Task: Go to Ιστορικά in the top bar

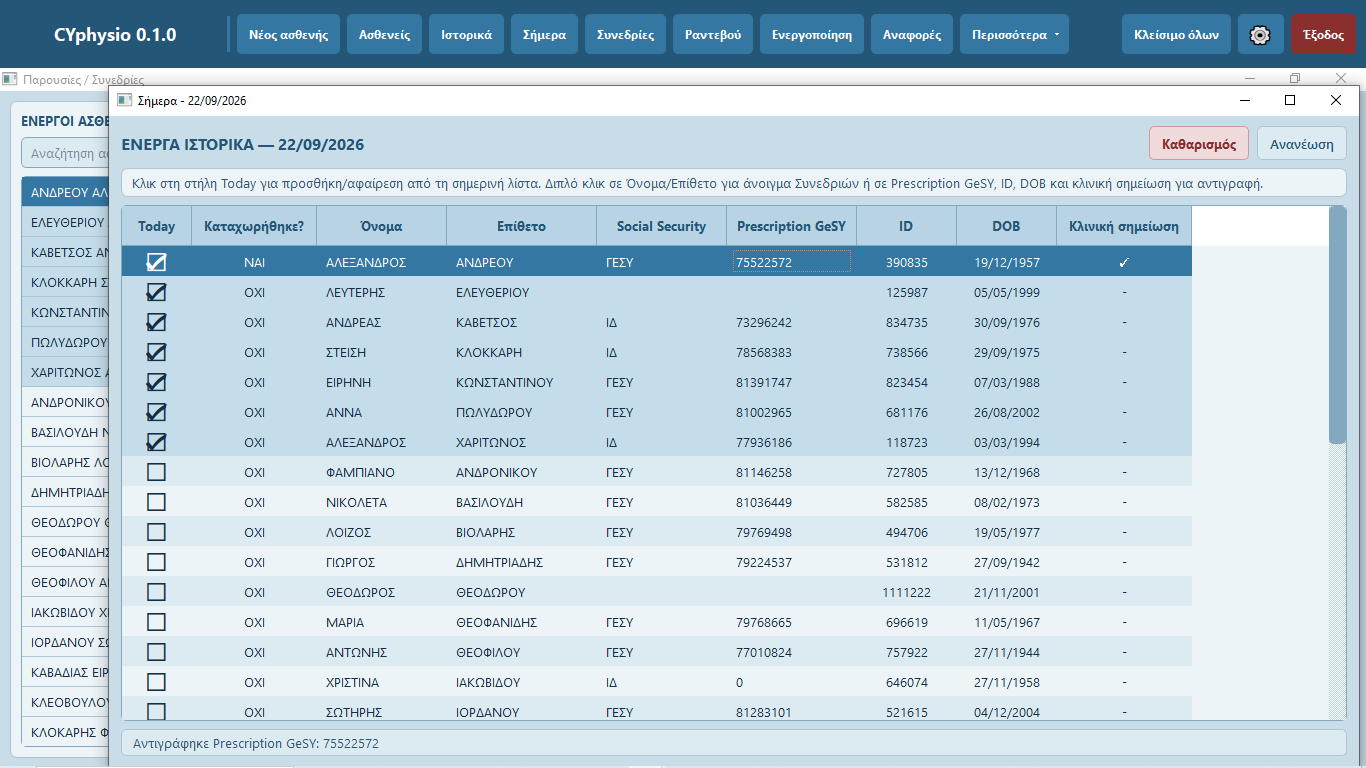Action: pyautogui.click(x=466, y=34)
